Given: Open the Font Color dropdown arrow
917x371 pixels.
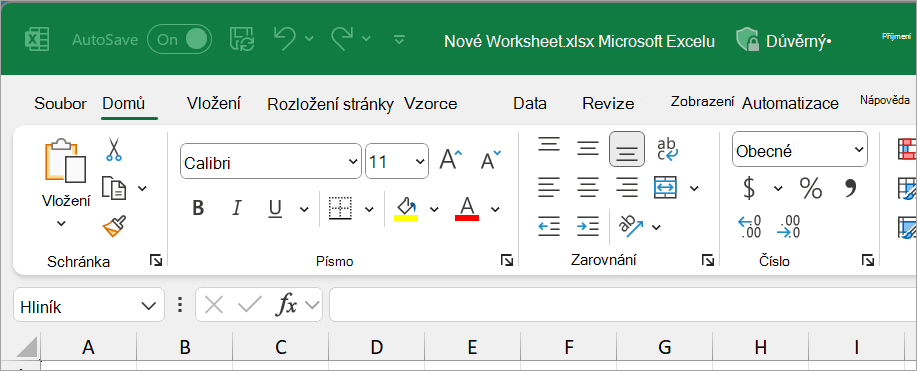Looking at the screenshot, I should pyautogui.click(x=495, y=209).
